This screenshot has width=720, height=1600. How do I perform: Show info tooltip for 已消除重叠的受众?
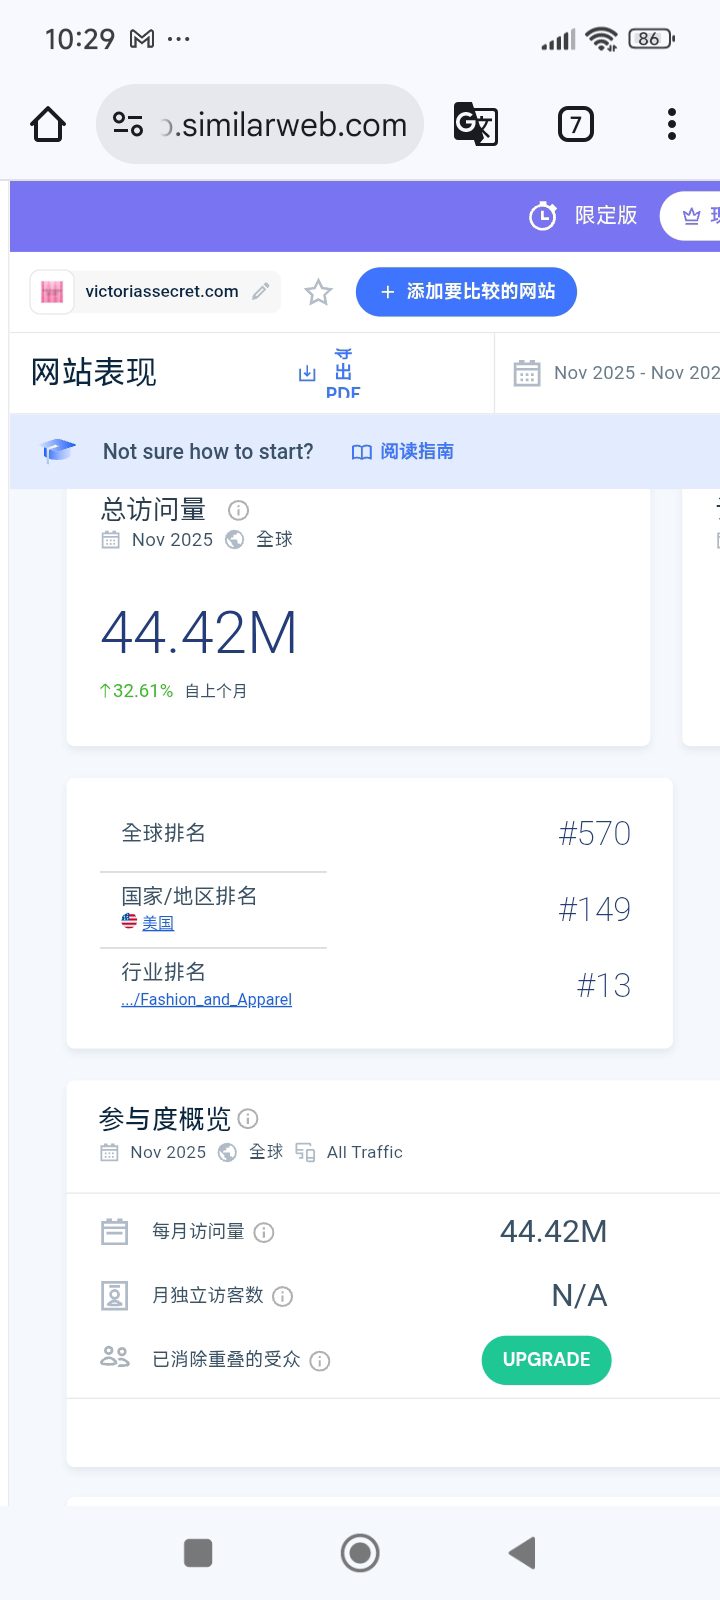(320, 1361)
